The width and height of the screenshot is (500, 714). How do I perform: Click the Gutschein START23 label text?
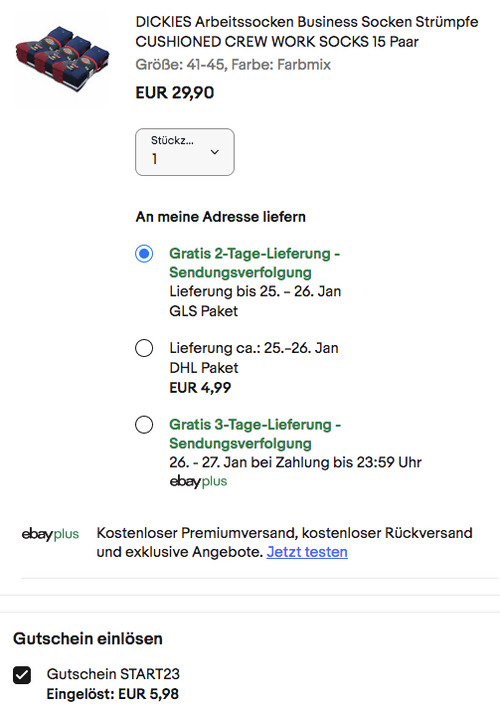[x=113, y=674]
